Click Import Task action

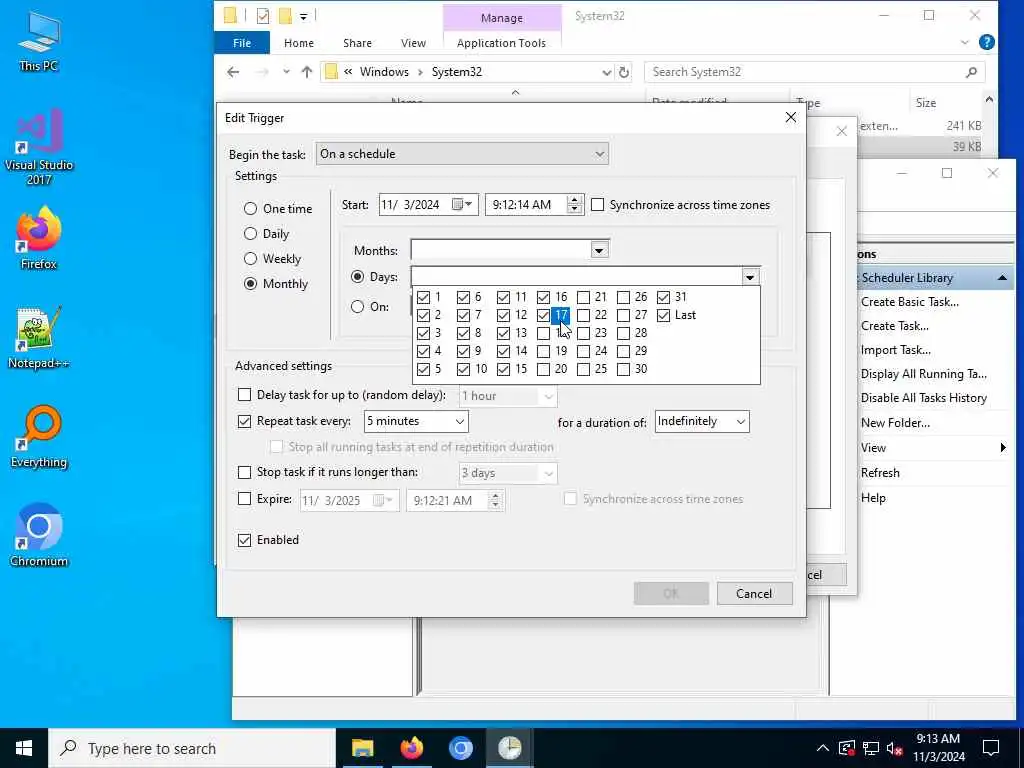(895, 350)
